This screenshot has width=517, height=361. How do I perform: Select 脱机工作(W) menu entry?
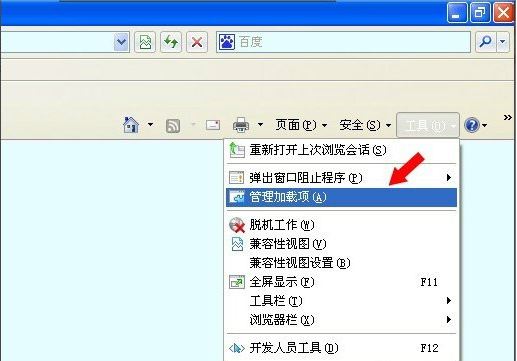[x=342, y=225]
